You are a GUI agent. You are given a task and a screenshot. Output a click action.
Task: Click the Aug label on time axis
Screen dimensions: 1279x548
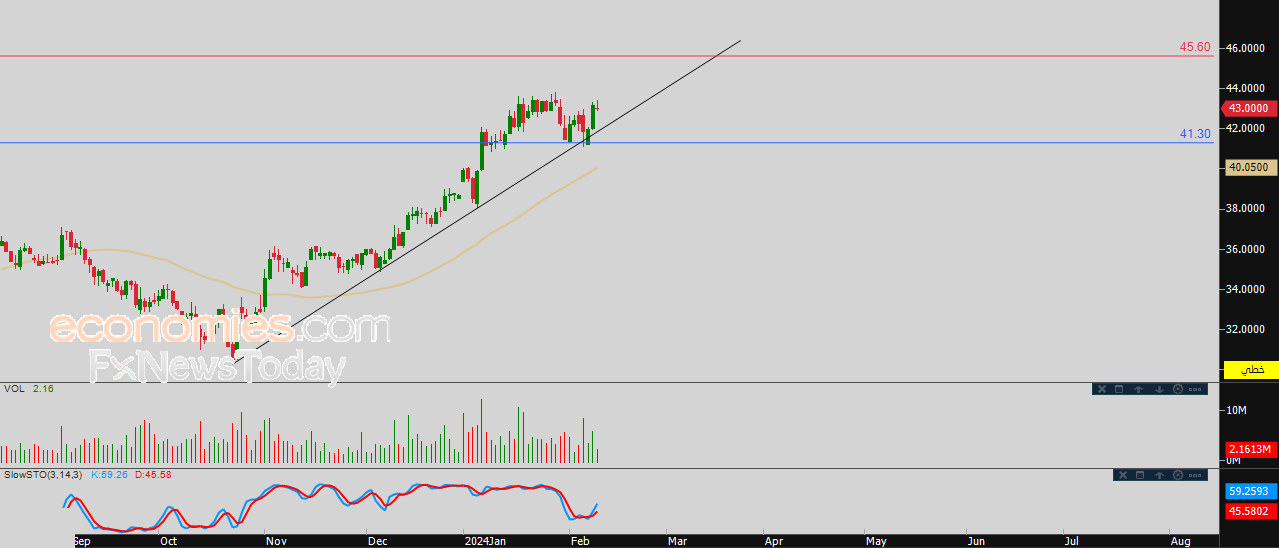1180,541
